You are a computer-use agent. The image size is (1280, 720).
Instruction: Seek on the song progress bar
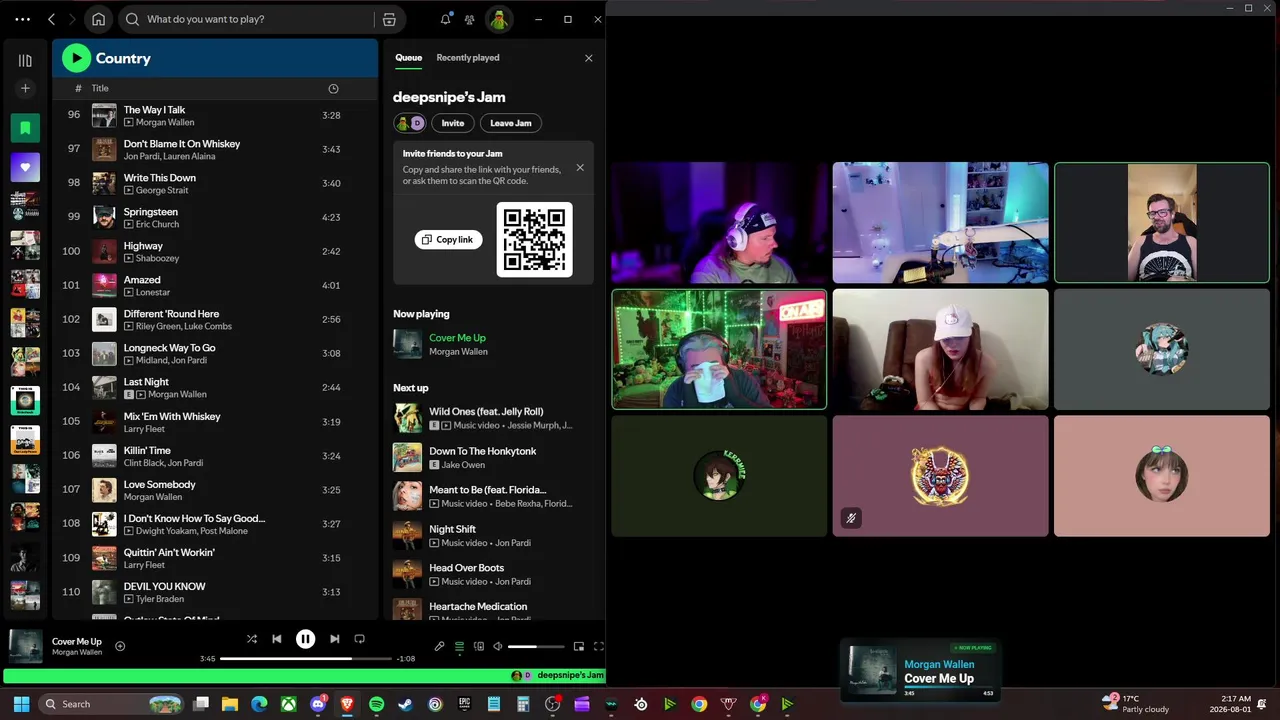click(306, 659)
